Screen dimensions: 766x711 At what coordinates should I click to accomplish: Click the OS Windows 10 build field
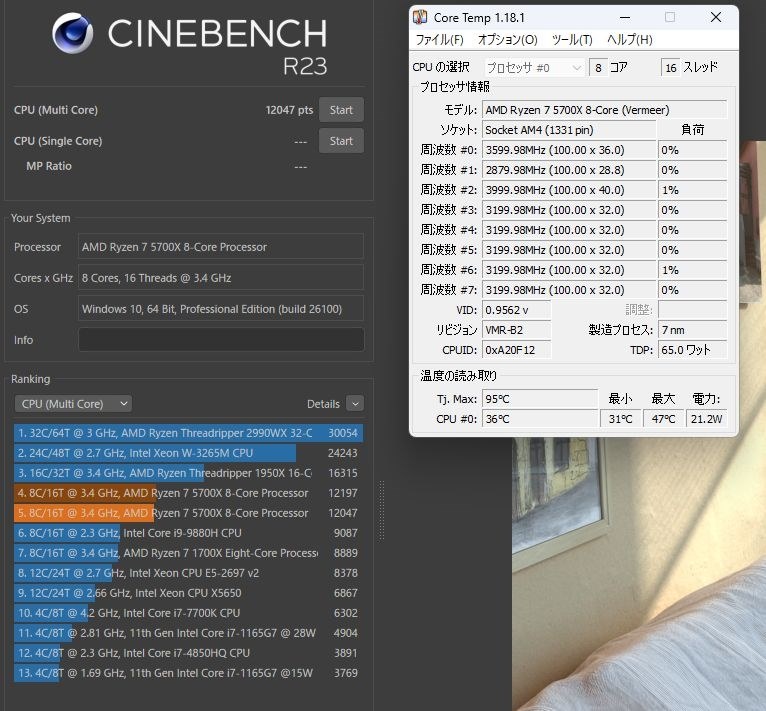tap(221, 308)
